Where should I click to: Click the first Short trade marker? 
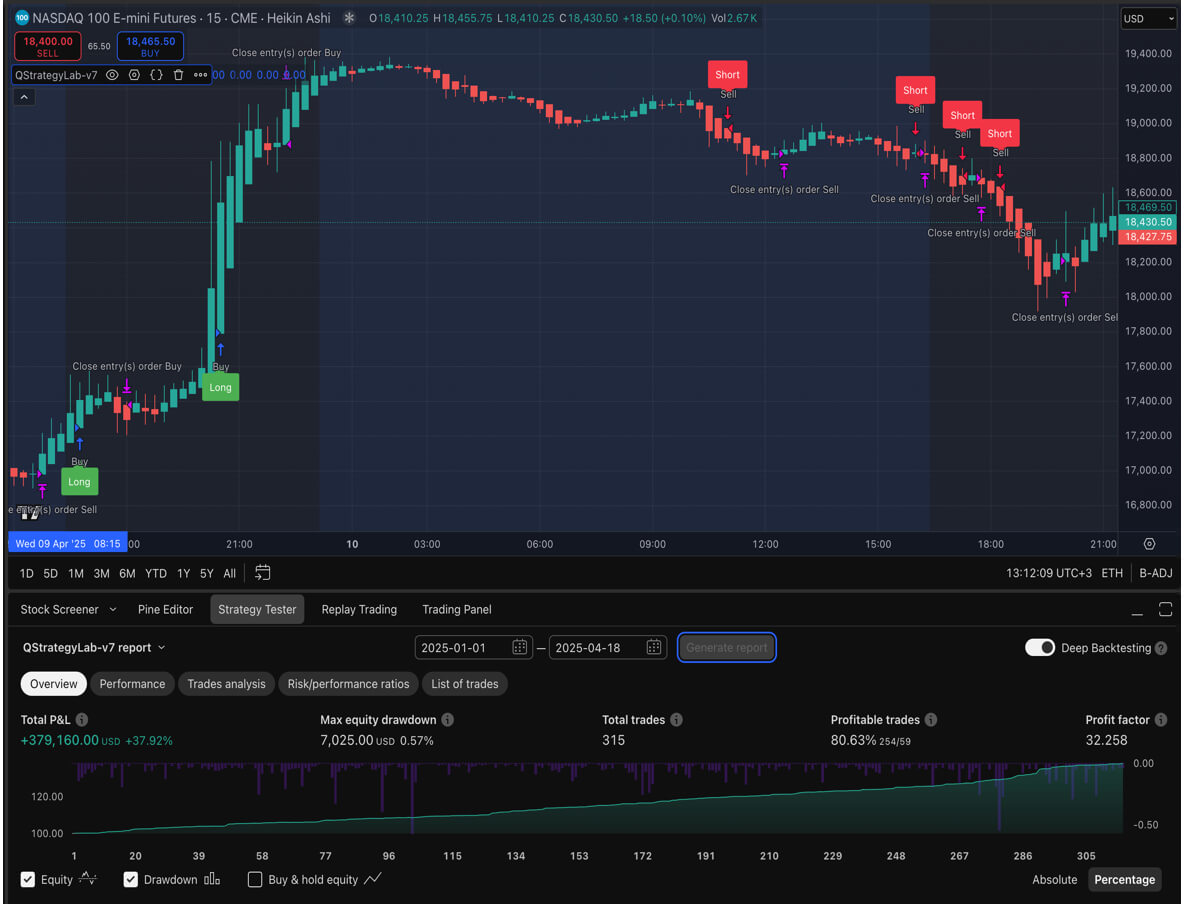(x=727, y=75)
